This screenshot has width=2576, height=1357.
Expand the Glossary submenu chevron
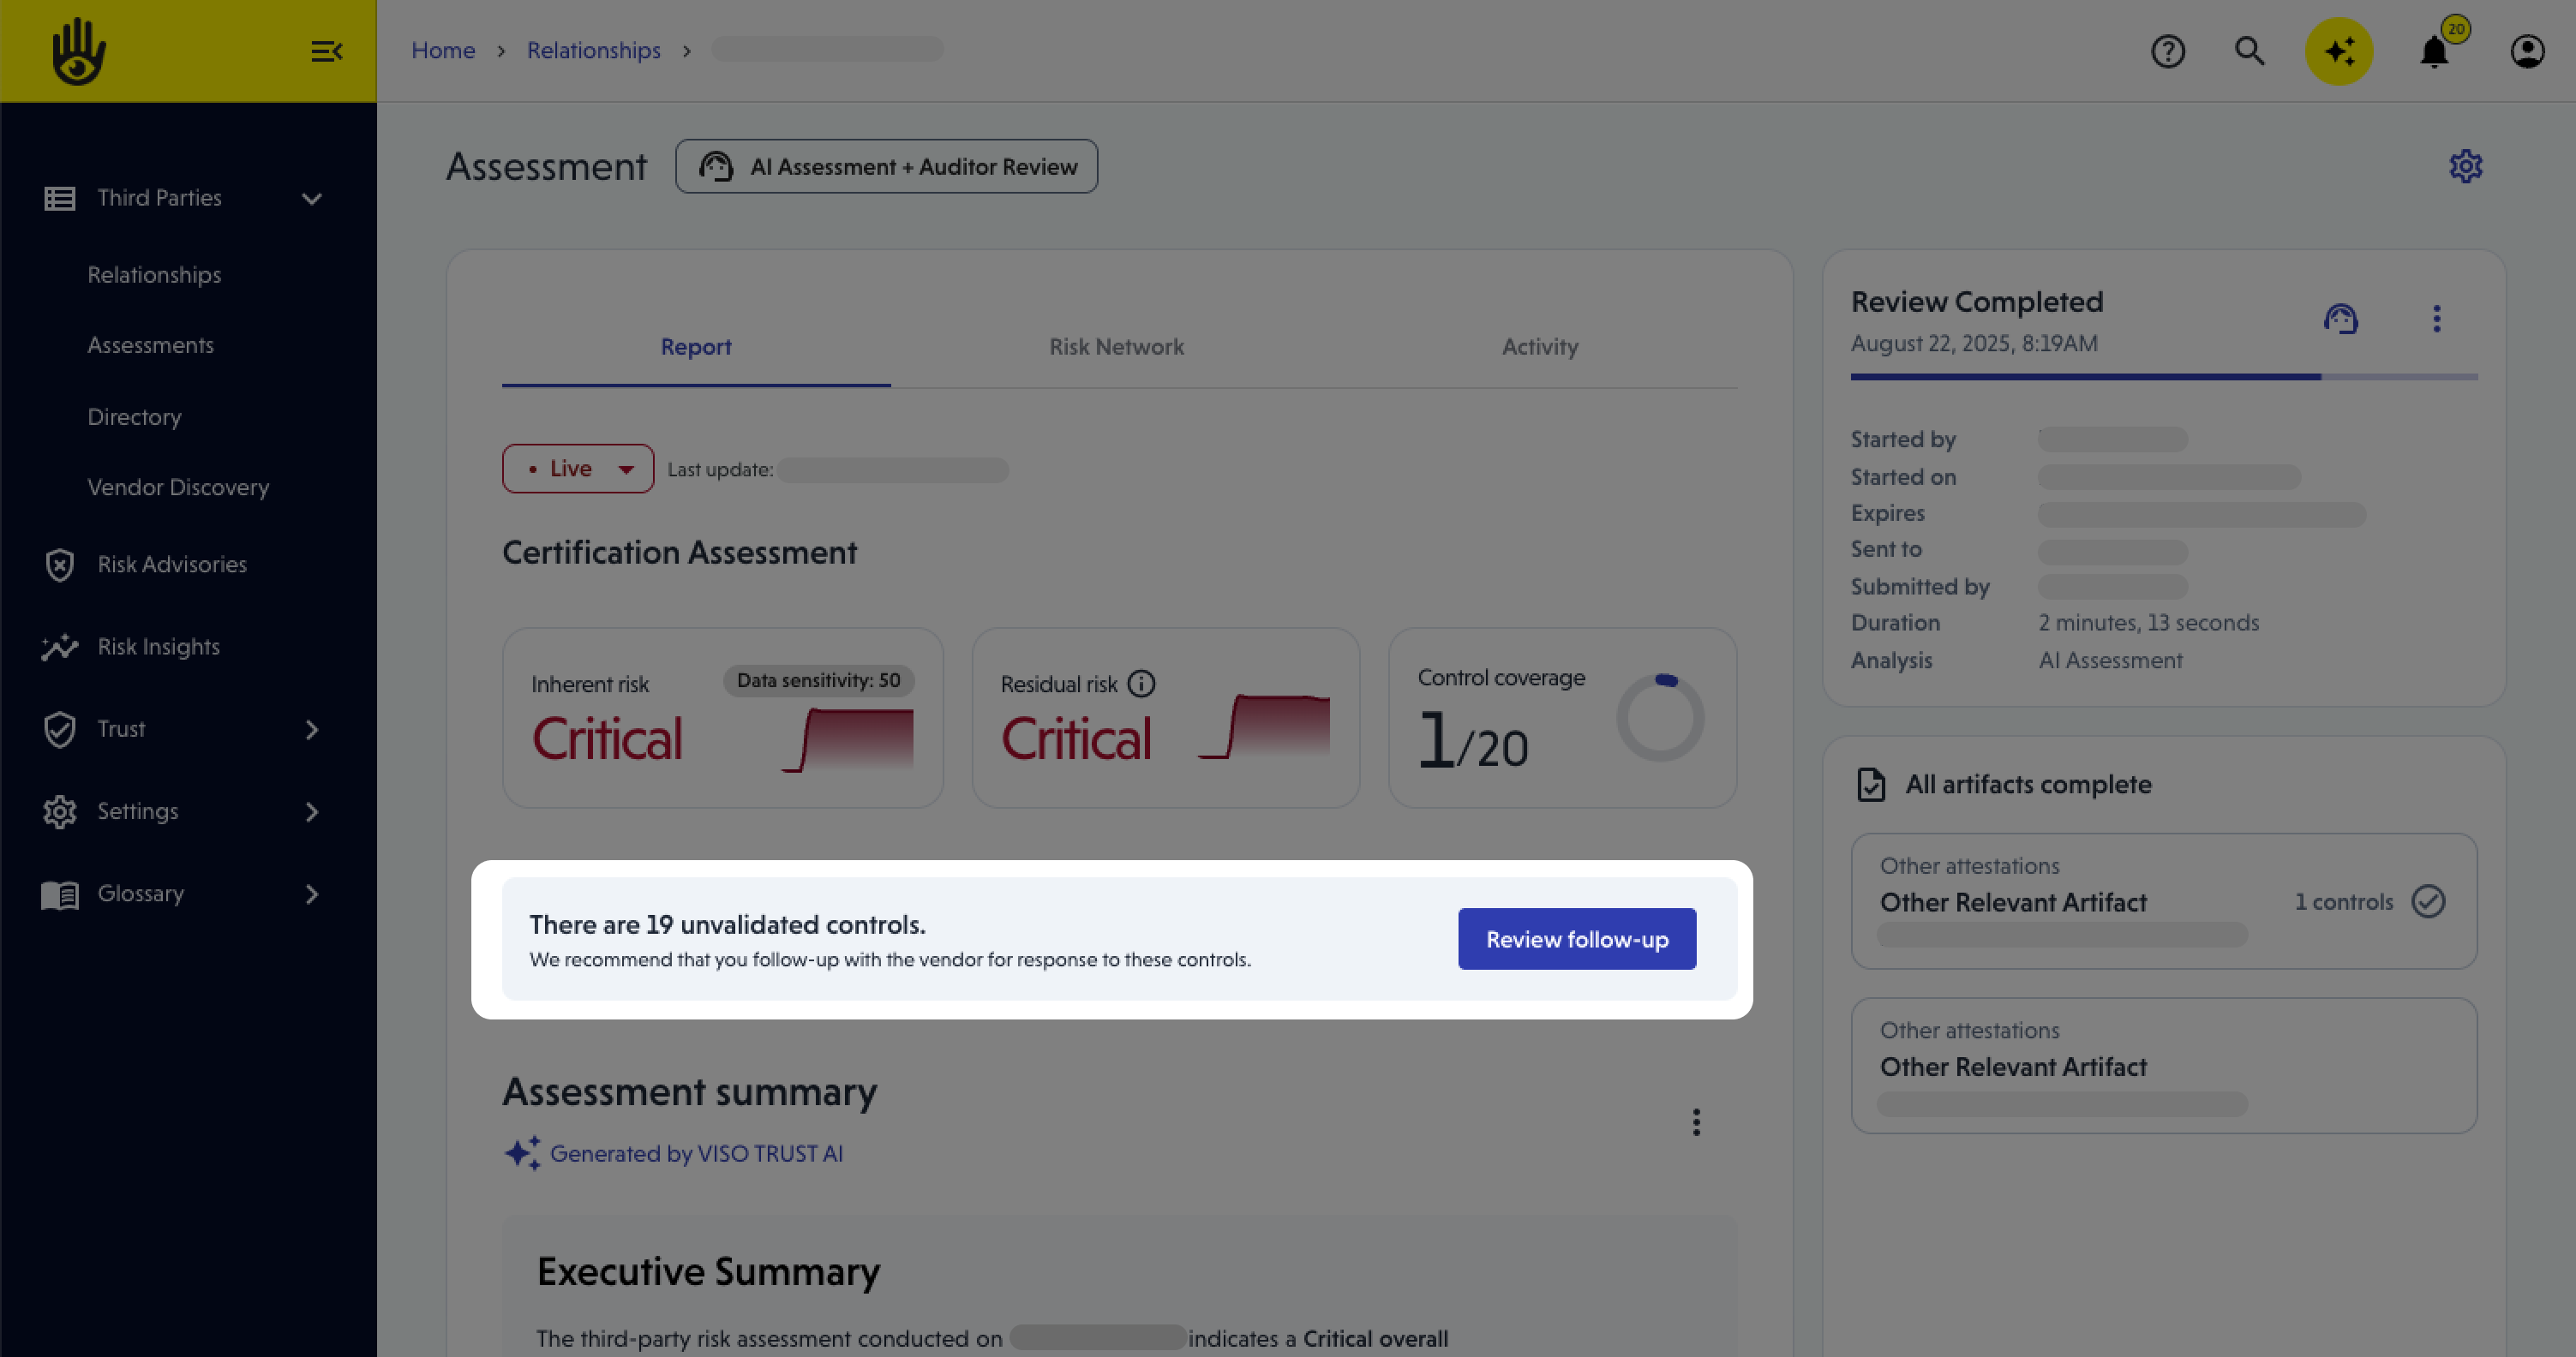click(312, 894)
